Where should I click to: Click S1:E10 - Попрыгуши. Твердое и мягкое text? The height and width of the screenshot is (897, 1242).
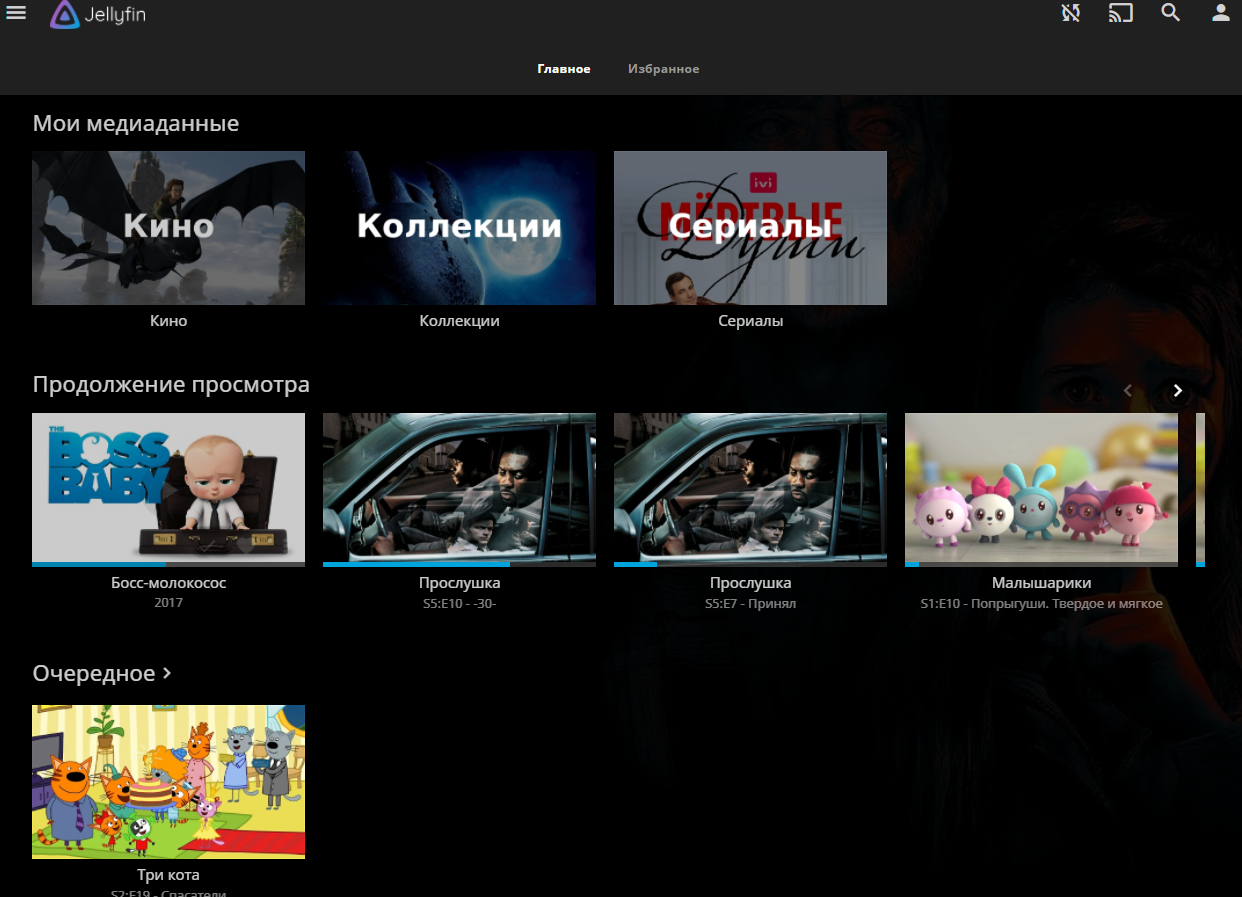(1041, 604)
